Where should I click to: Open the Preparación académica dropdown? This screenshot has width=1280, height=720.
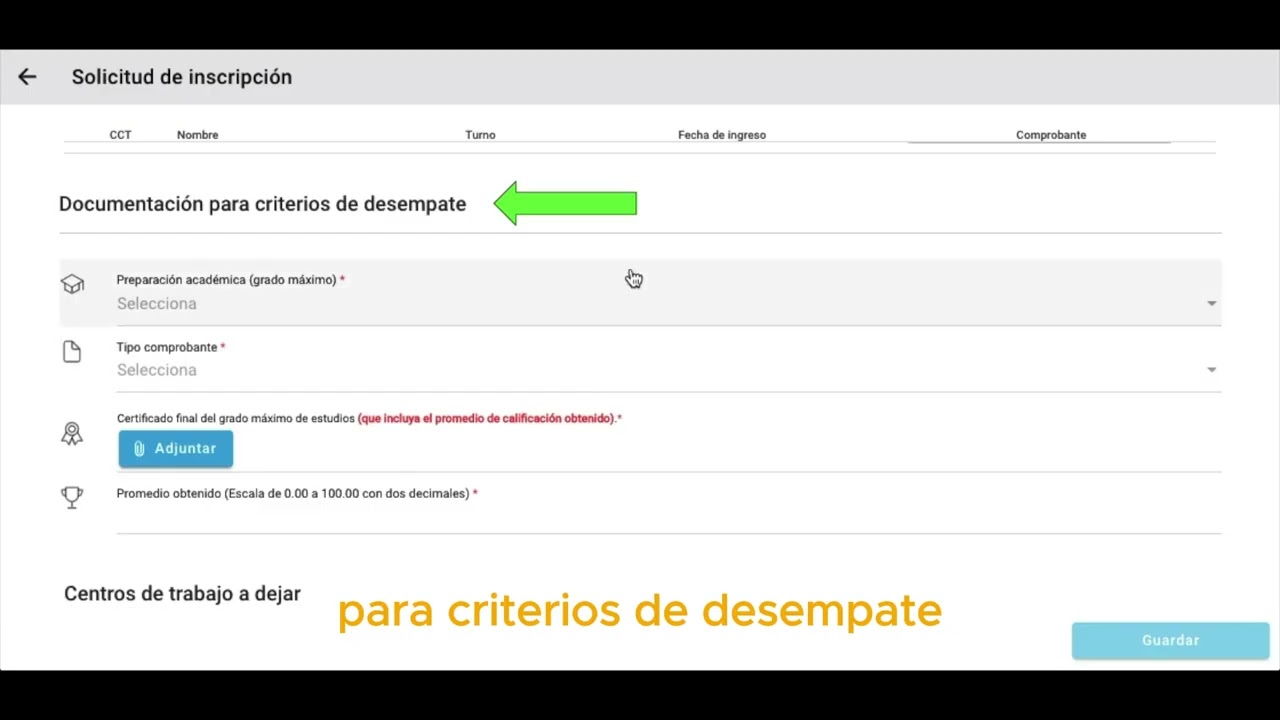pos(640,292)
